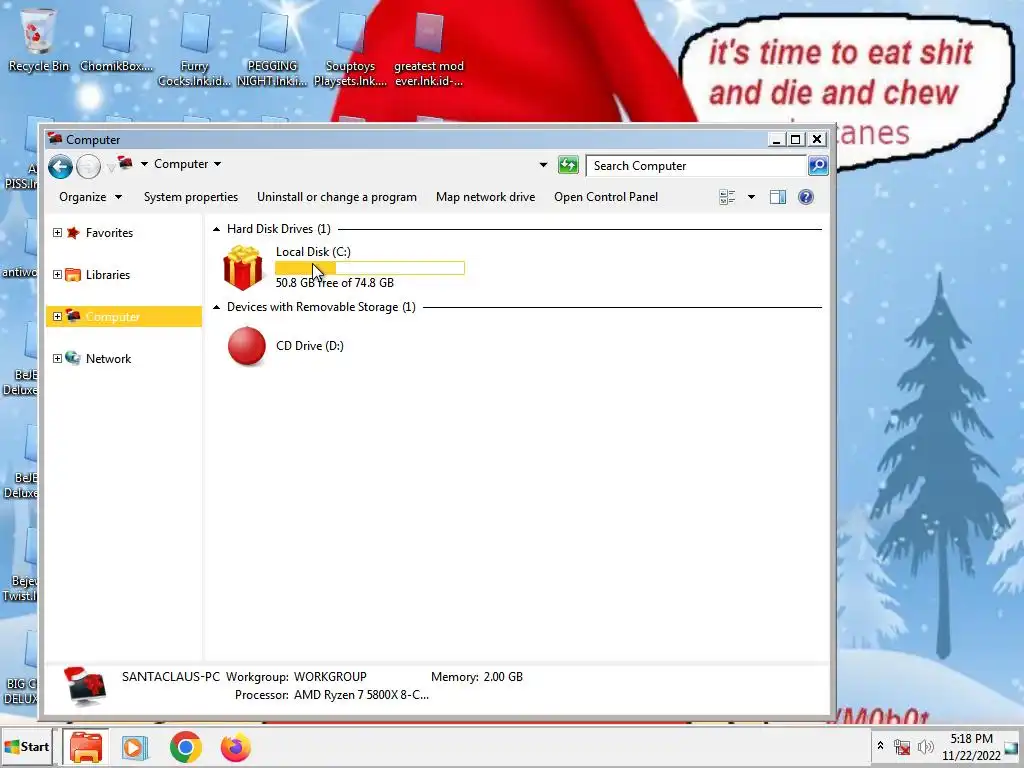Viewport: 1024px width, 768px height.
Task: Maximize the Computer window
Action: (795, 139)
